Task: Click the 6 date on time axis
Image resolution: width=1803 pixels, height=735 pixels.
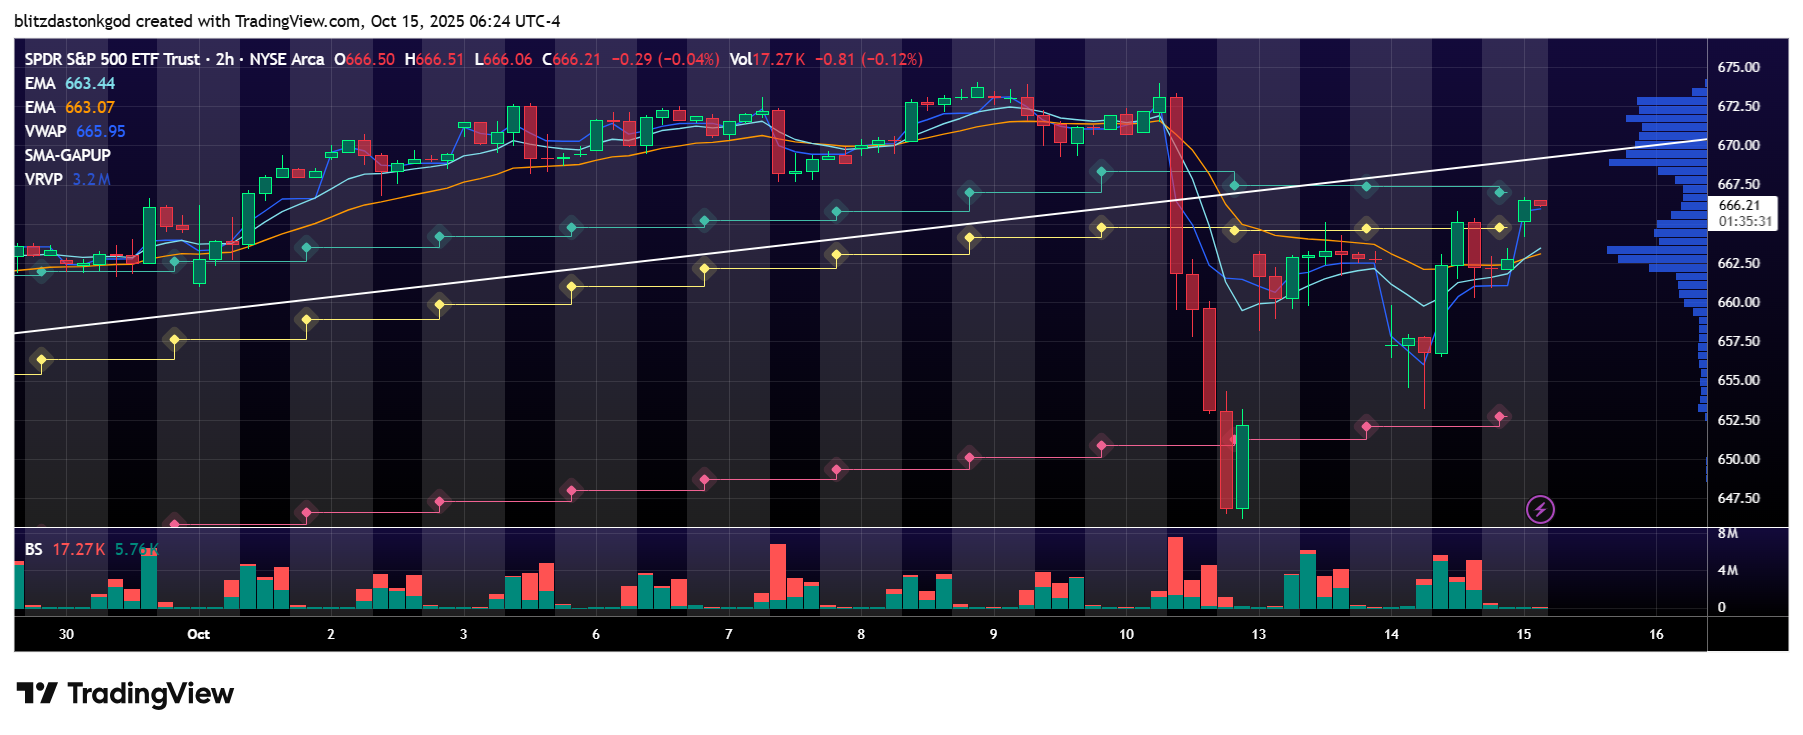Action: point(596,634)
